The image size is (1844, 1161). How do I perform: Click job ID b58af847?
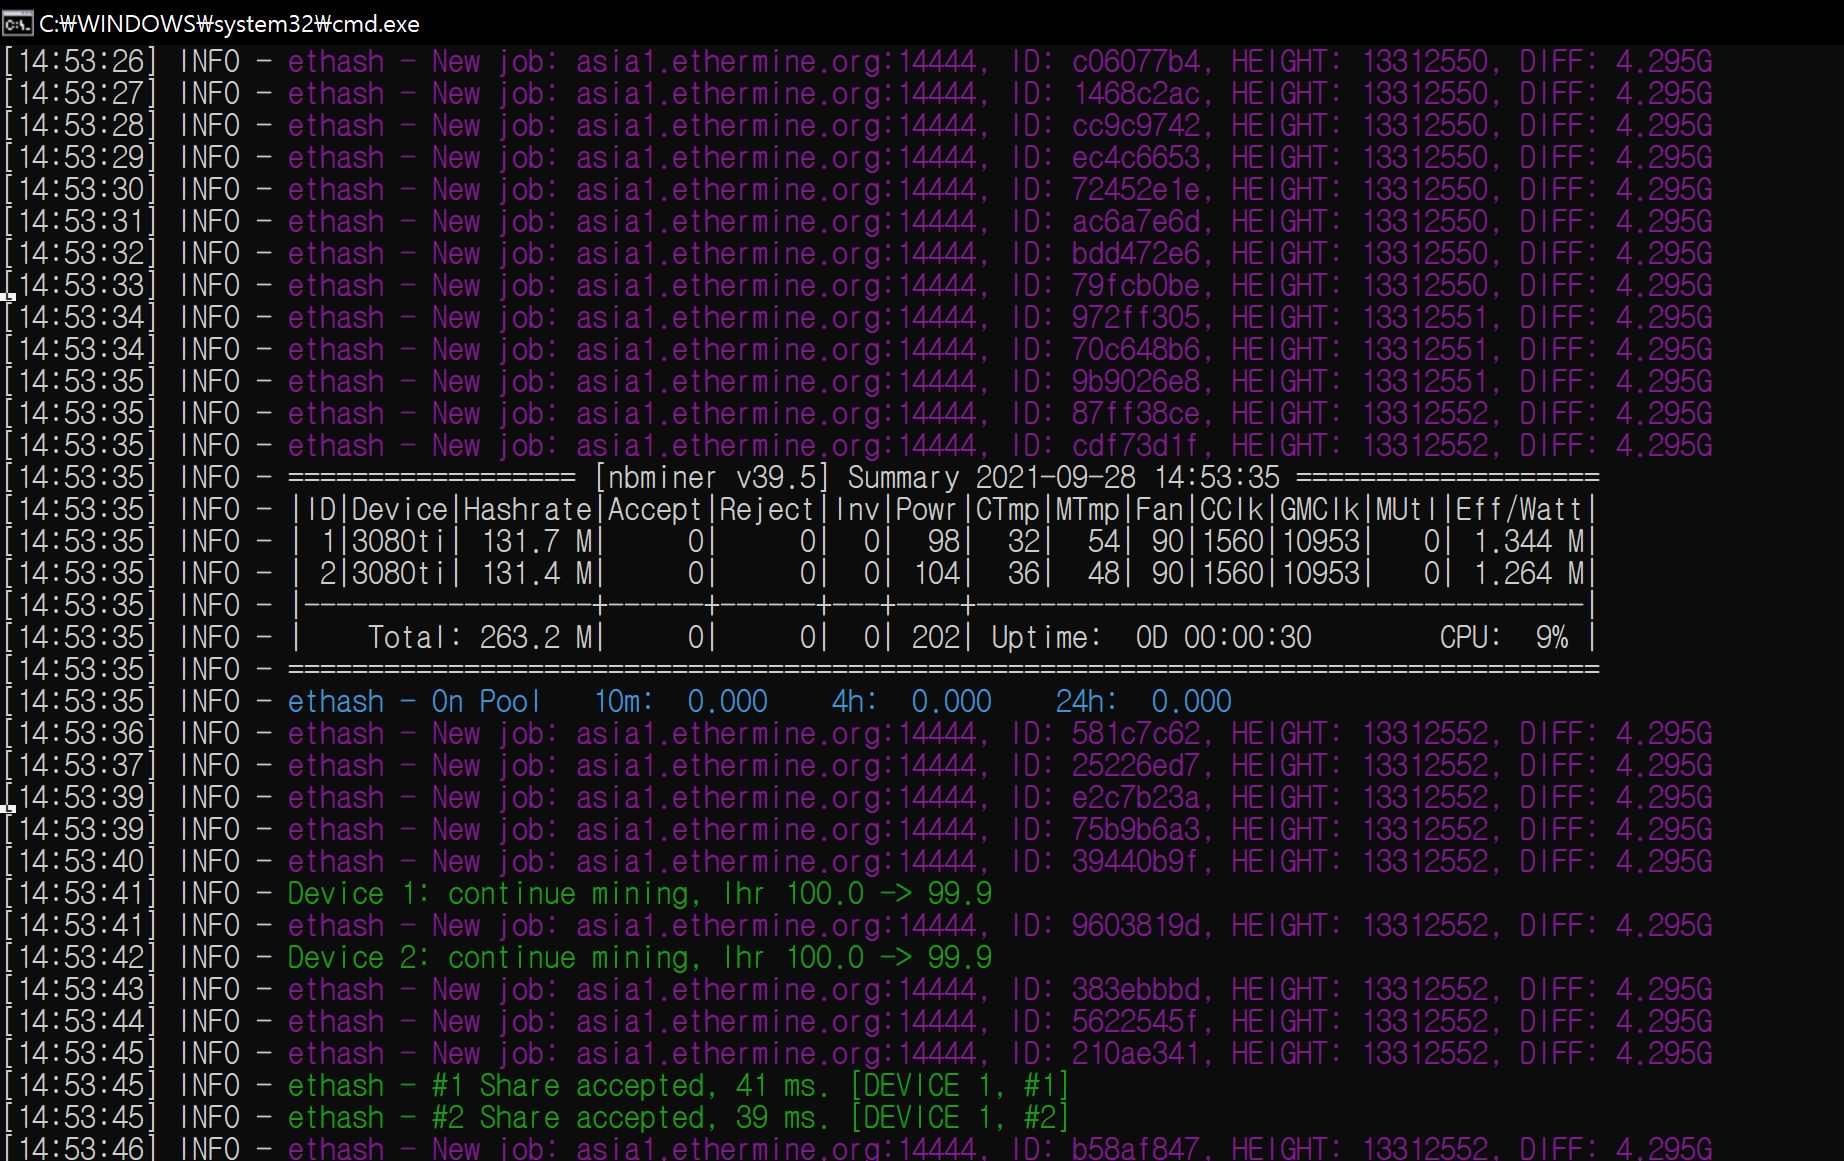(1136, 1148)
